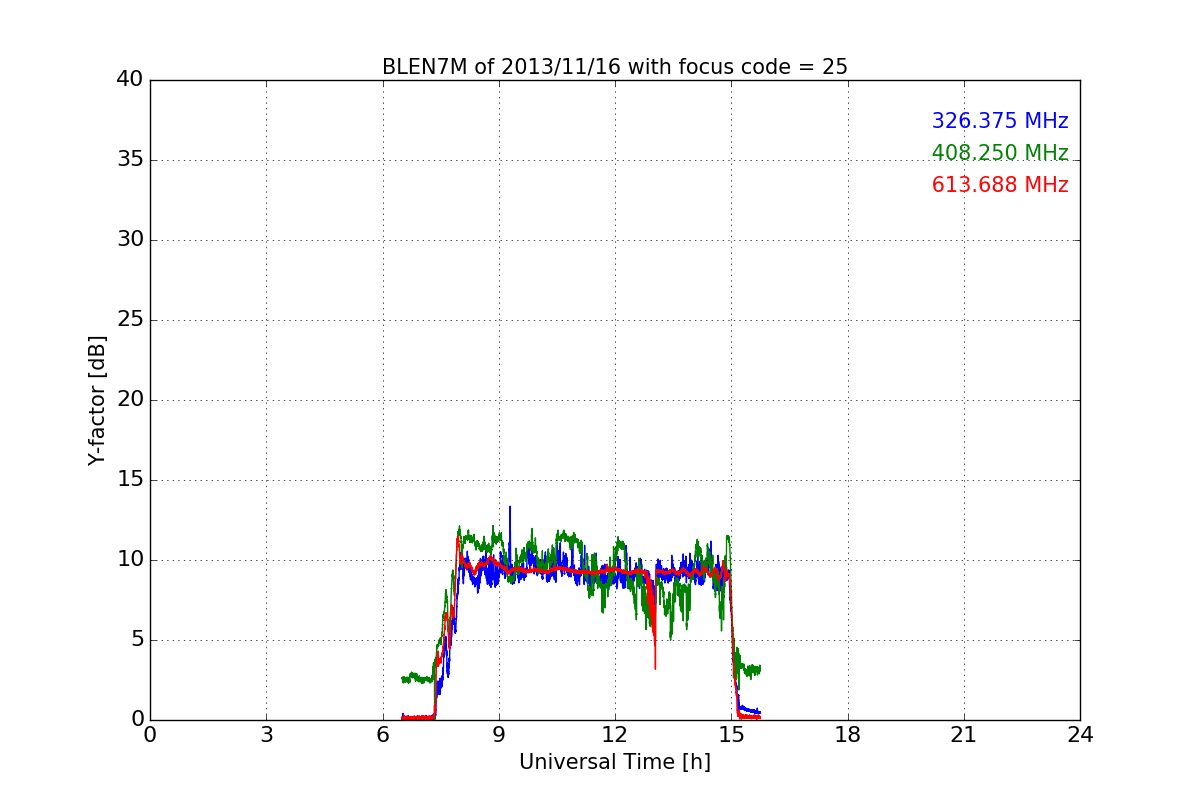Image resolution: width=1200 pixels, height=800 pixels.
Task: Click the y-axis tick label 10
Action: (x=130, y=560)
